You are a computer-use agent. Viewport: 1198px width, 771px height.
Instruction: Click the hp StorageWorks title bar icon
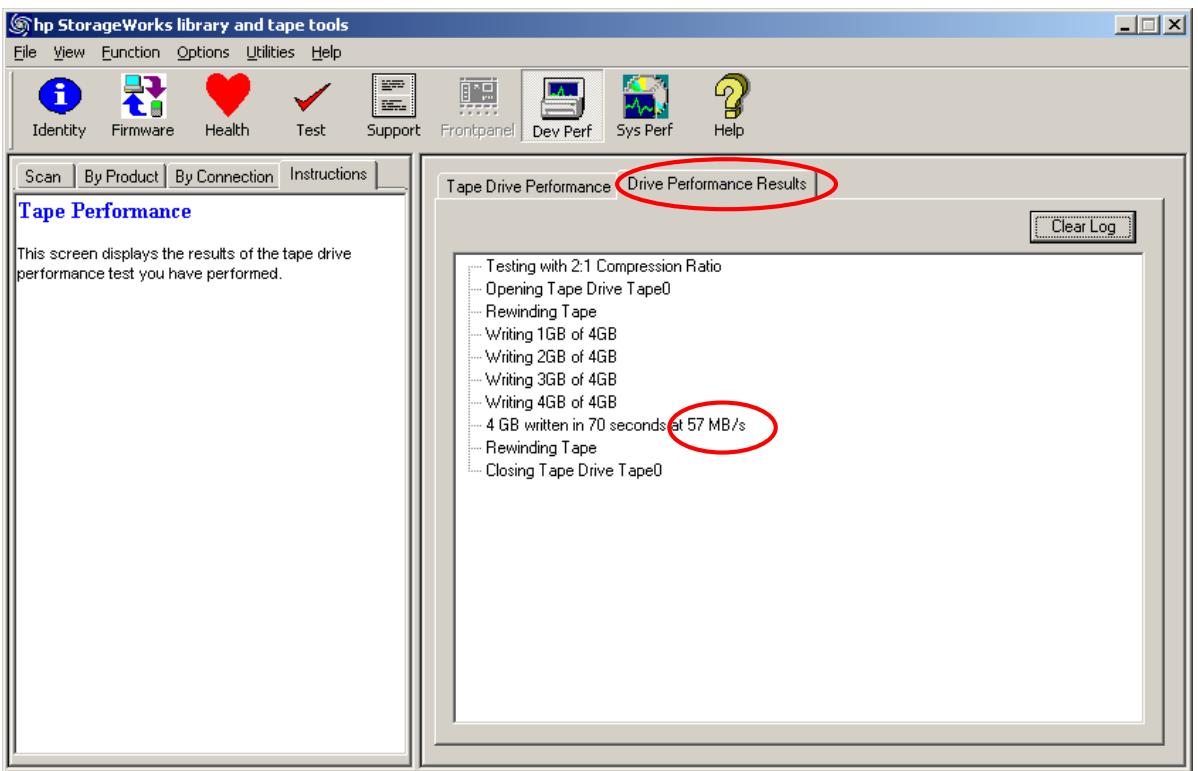coord(20,25)
